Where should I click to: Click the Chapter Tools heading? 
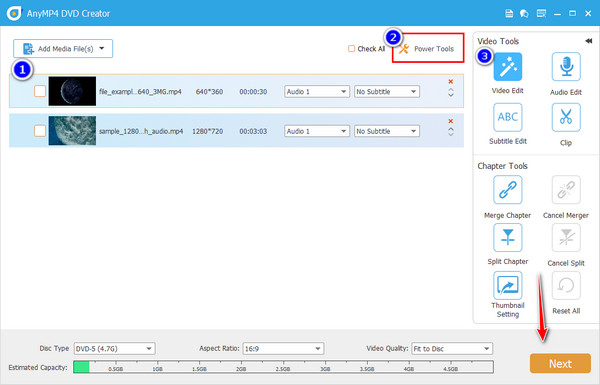502,166
